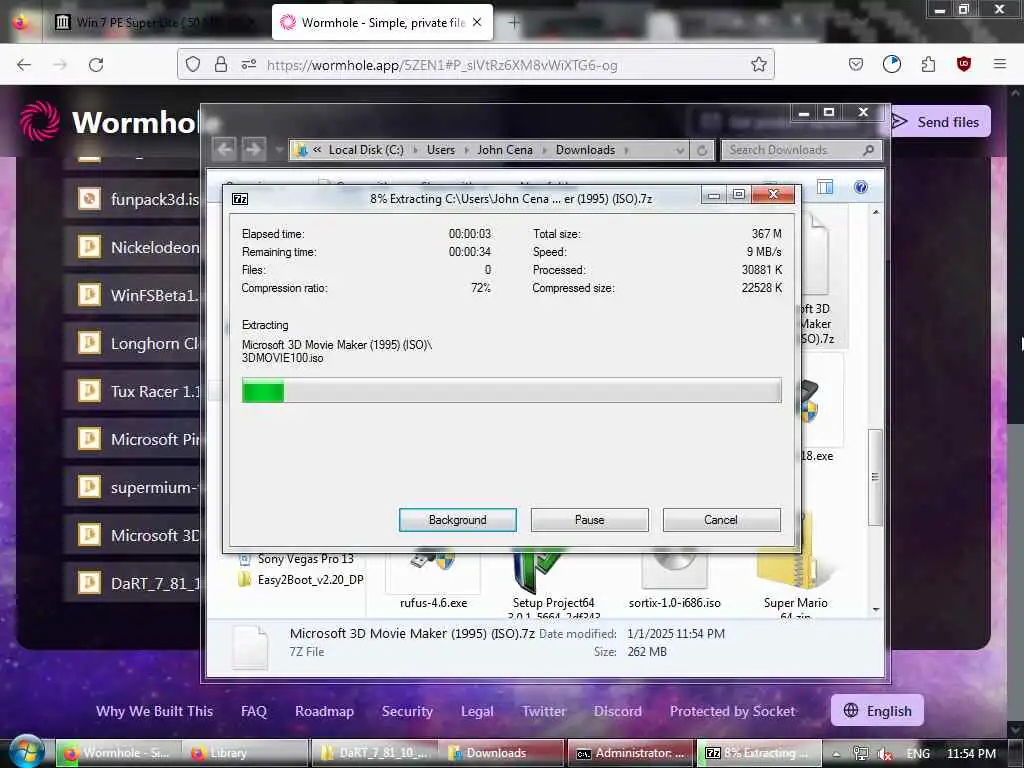Click the Wormhole URL address field
Image resolution: width=1024 pixels, height=768 pixels.
click(441, 65)
